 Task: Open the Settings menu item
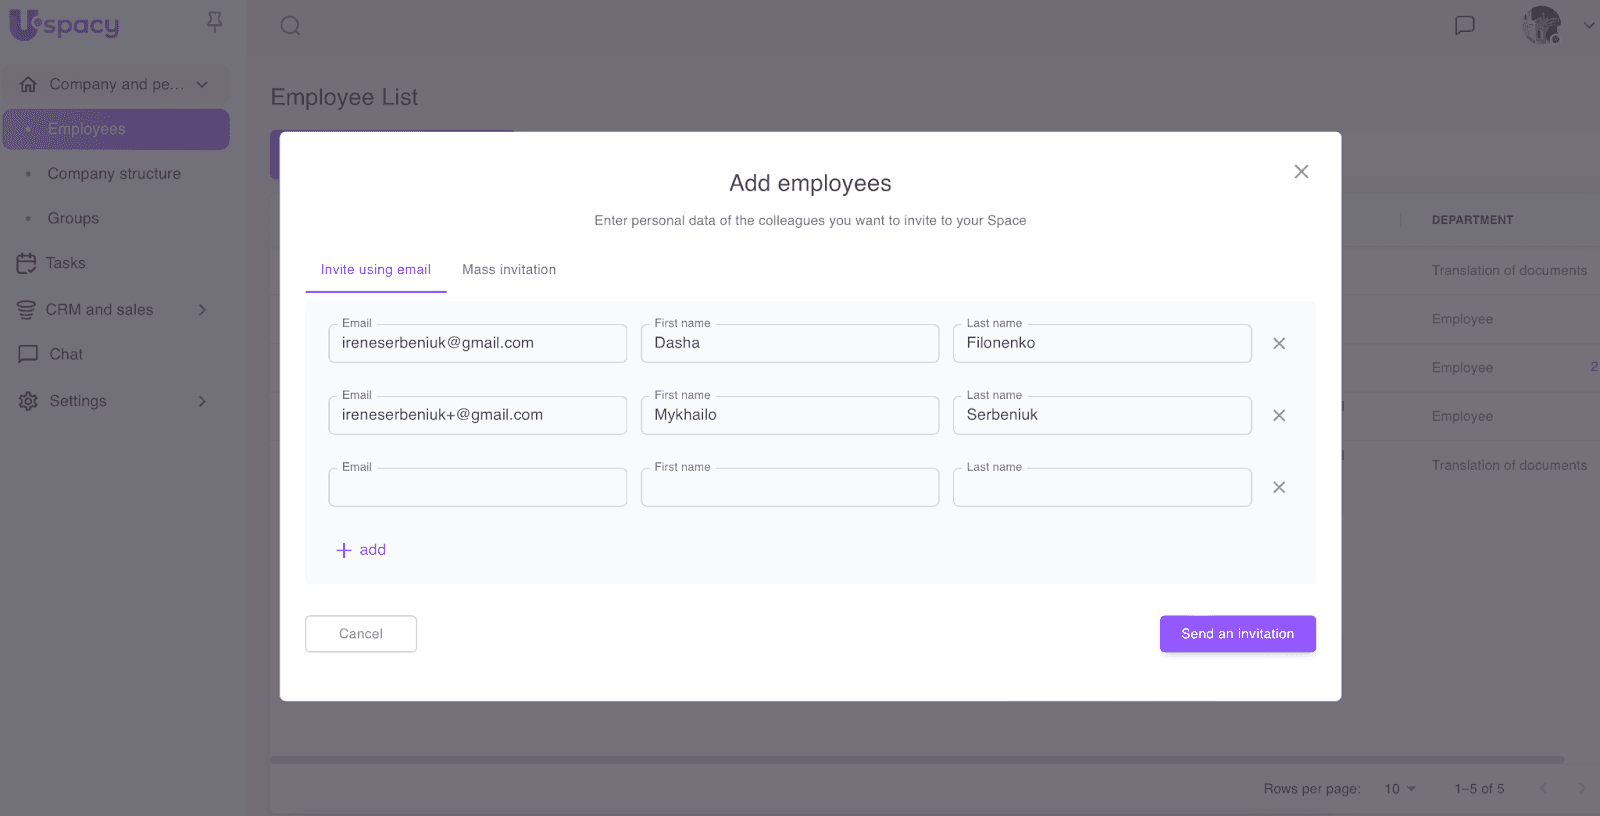78,401
